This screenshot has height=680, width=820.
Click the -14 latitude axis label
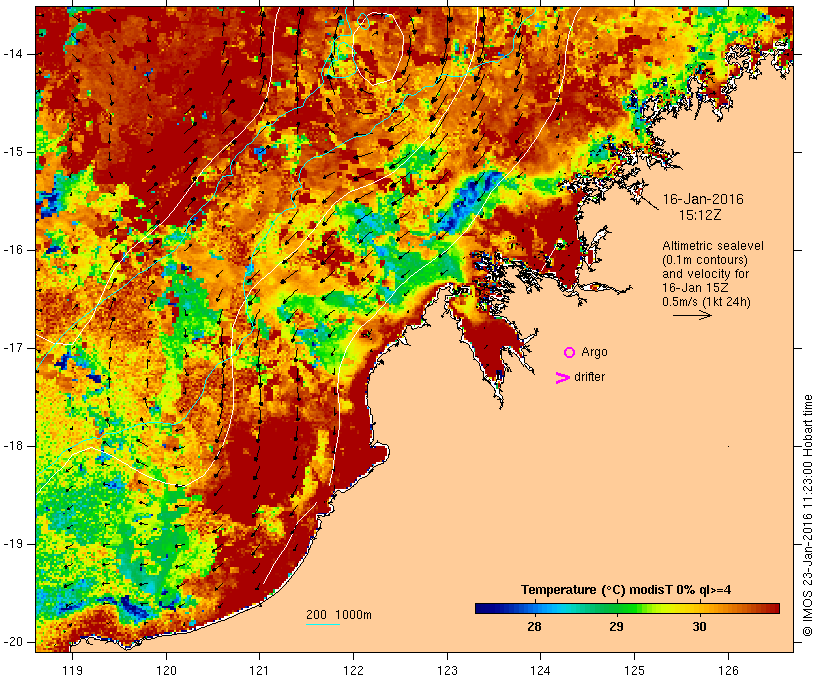coord(13,54)
